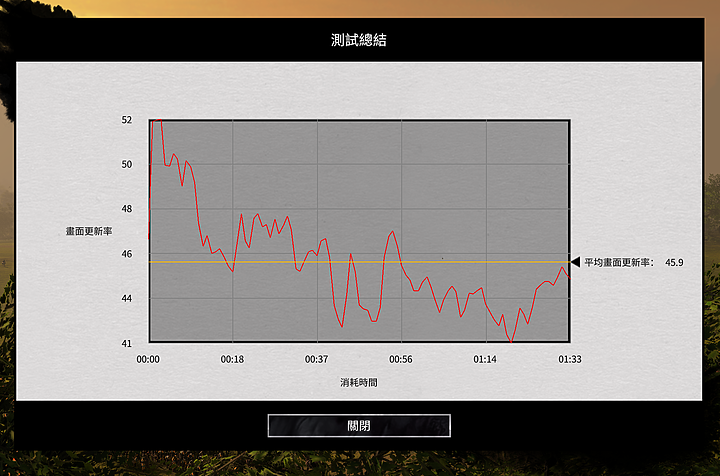Screen dimensions: 720x476
Task: Click the 01:33 time label
Action: [570, 359]
